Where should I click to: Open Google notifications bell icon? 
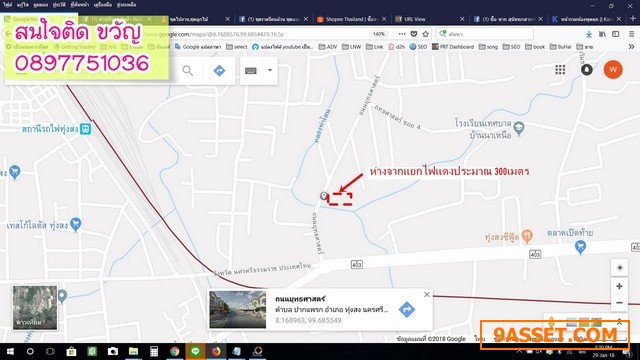pyautogui.click(x=587, y=70)
